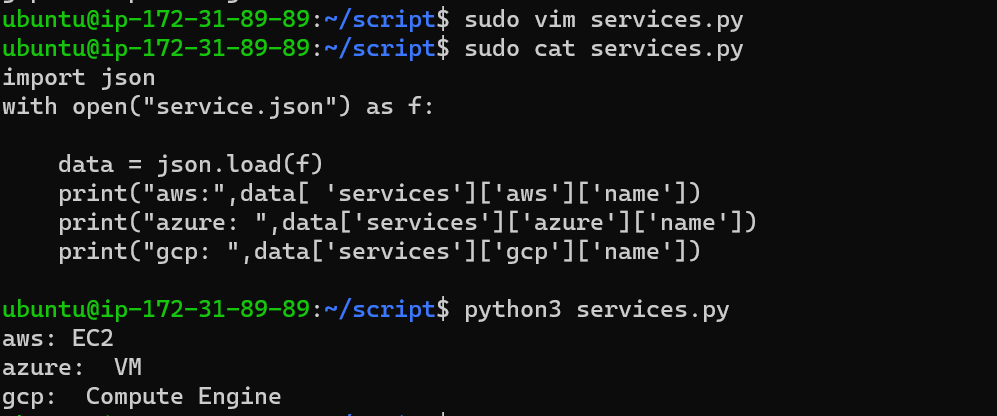997x416 pixels.
Task: Click the 'sudo vim services.py' command text
Action: point(603,20)
